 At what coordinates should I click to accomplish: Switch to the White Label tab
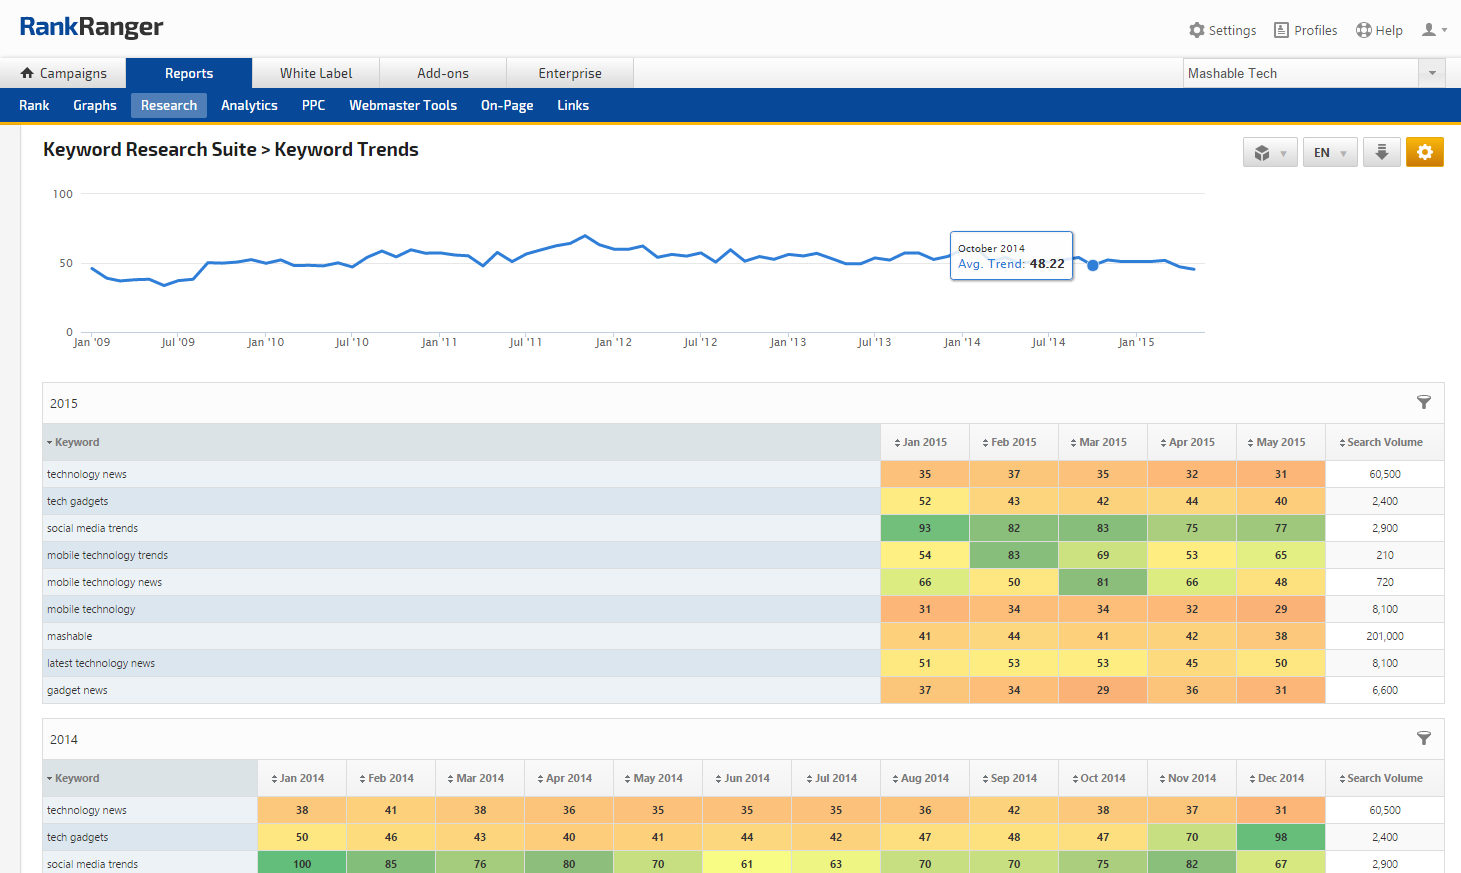[316, 73]
